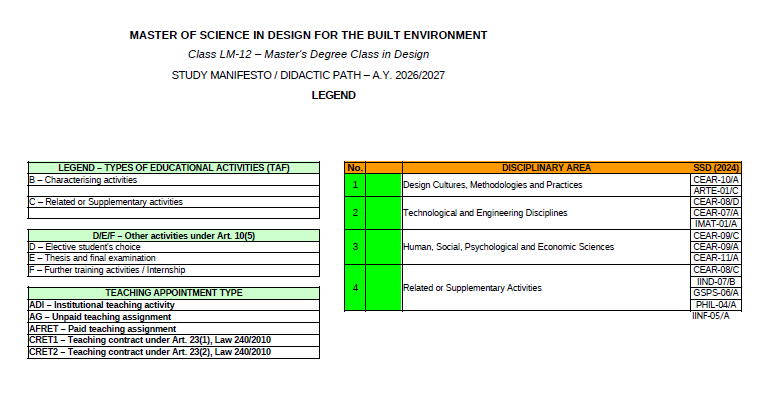This screenshot has height=395, width=776.
Task: Select the row 'D – Elective student's choice'
Action: click(174, 247)
